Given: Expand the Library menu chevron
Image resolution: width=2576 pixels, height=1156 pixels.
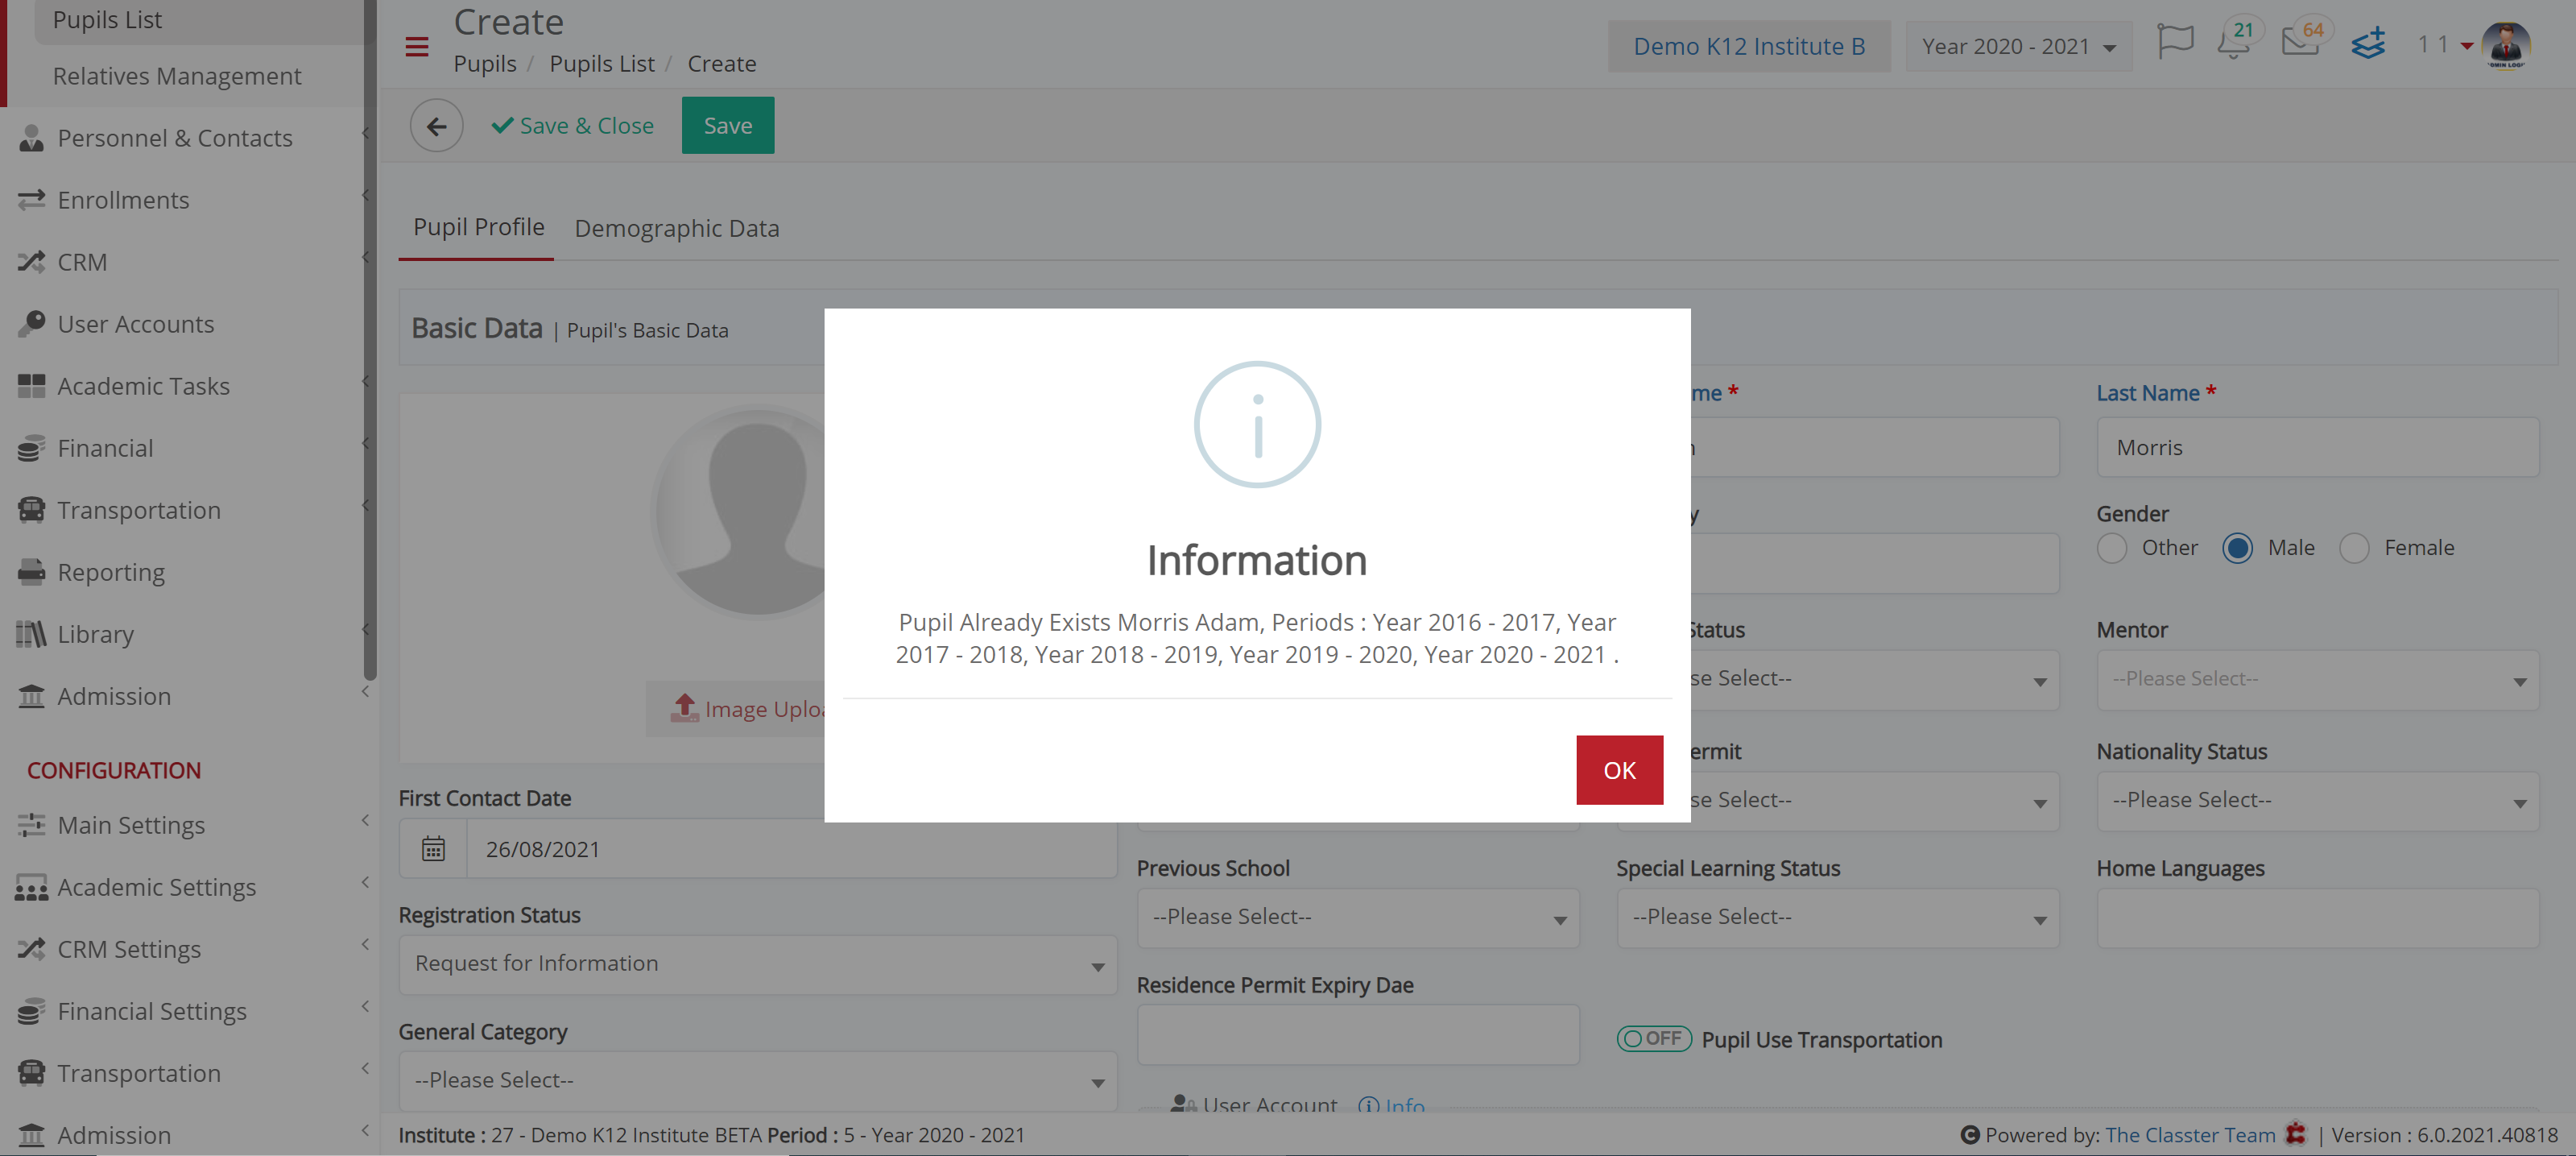Looking at the screenshot, I should click(x=365, y=629).
